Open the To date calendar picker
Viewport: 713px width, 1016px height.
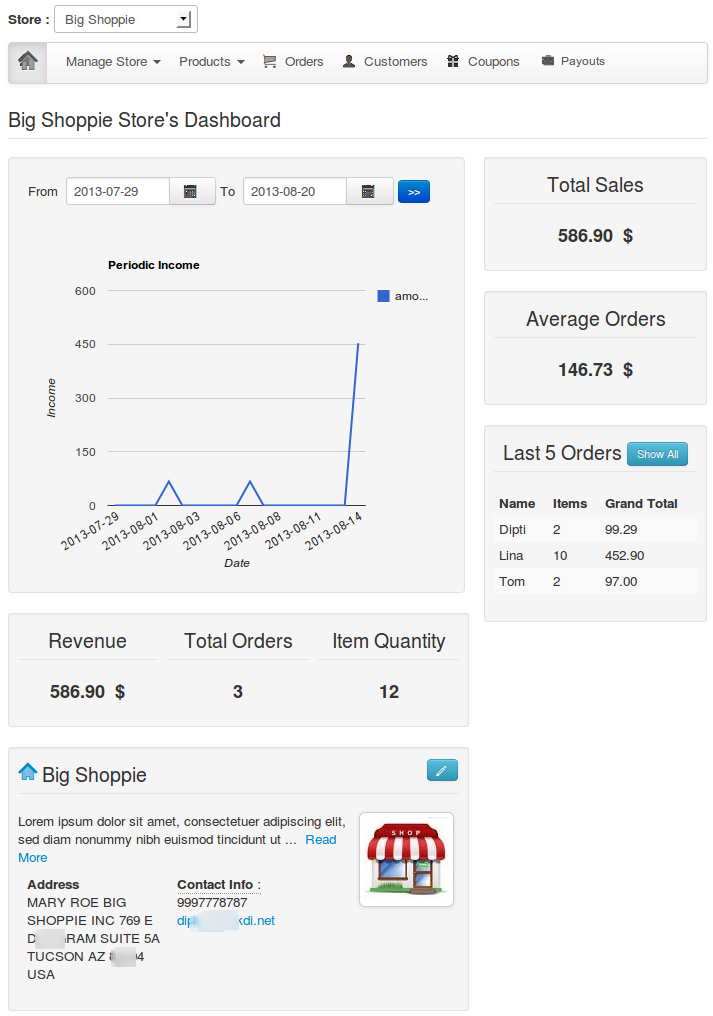click(369, 192)
